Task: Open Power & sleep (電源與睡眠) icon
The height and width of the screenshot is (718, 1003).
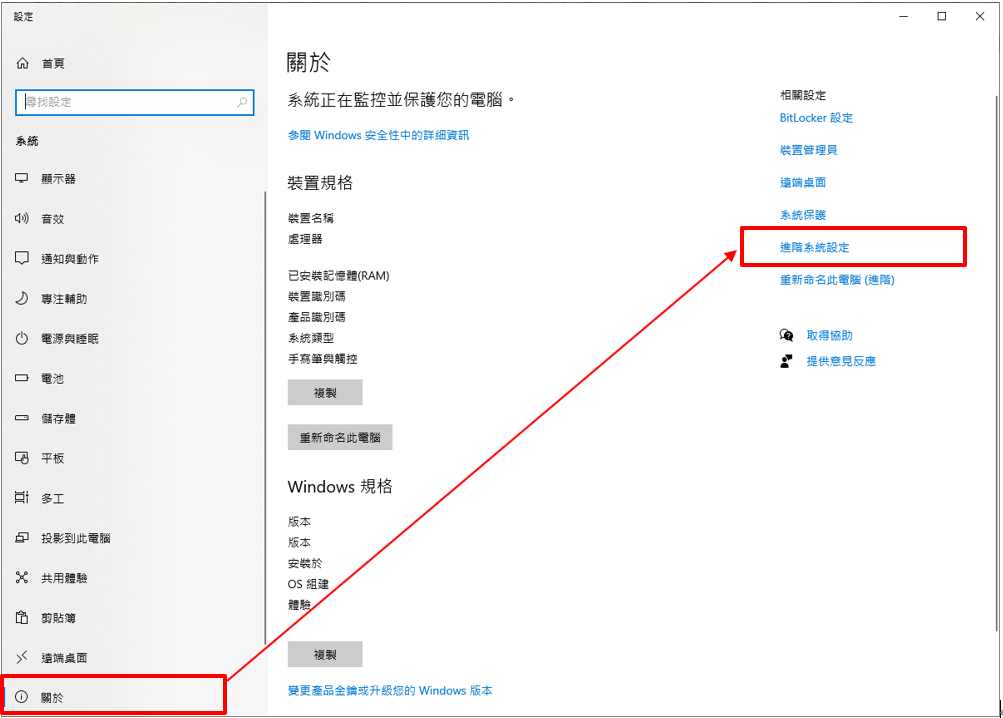Action: point(22,339)
